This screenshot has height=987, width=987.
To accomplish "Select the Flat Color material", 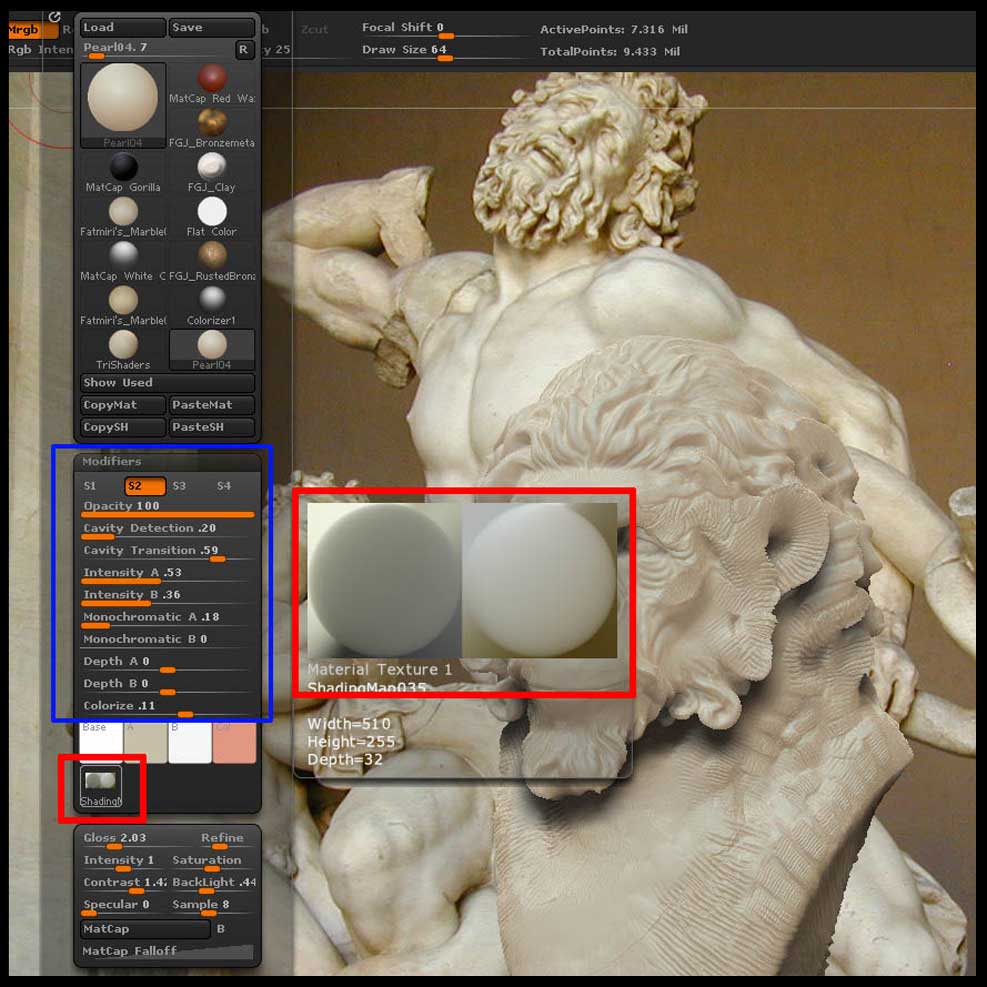I will (211, 211).
